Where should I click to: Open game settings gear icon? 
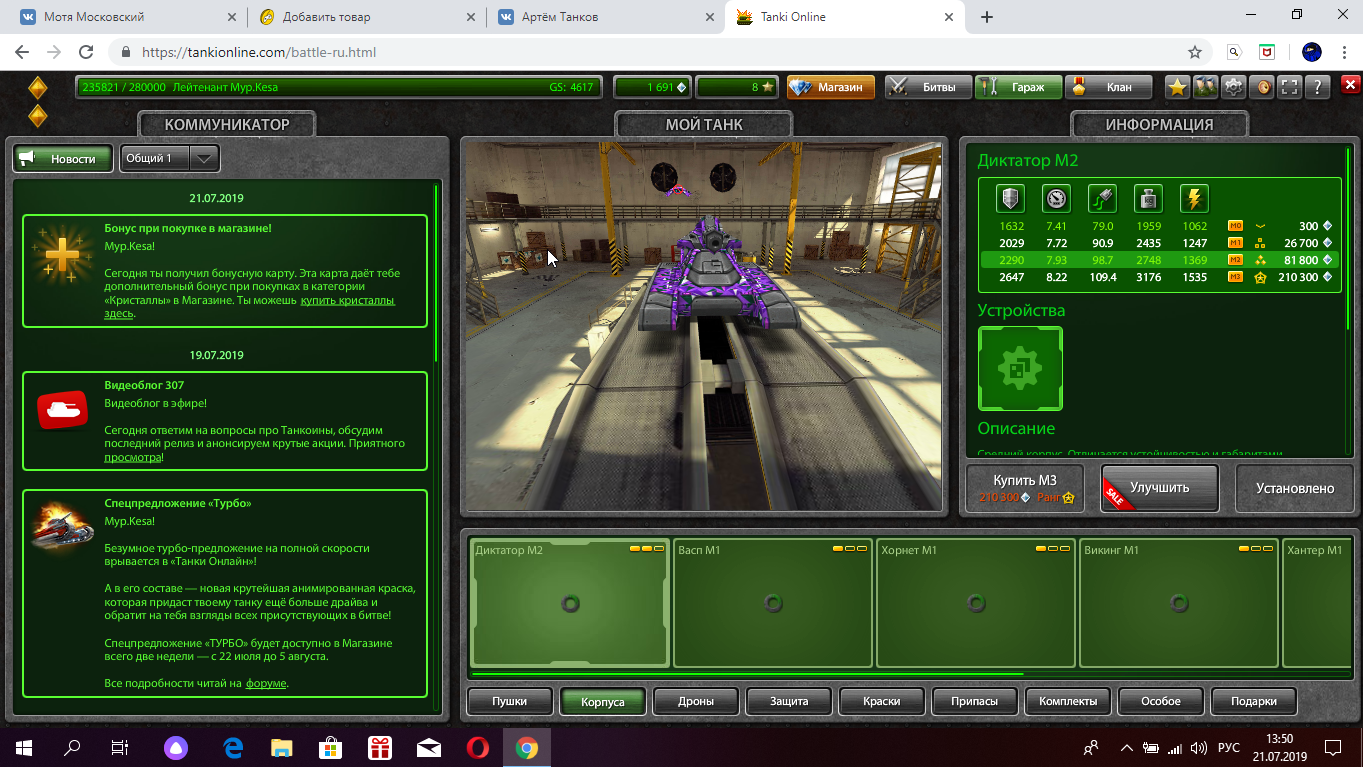pos(1234,87)
